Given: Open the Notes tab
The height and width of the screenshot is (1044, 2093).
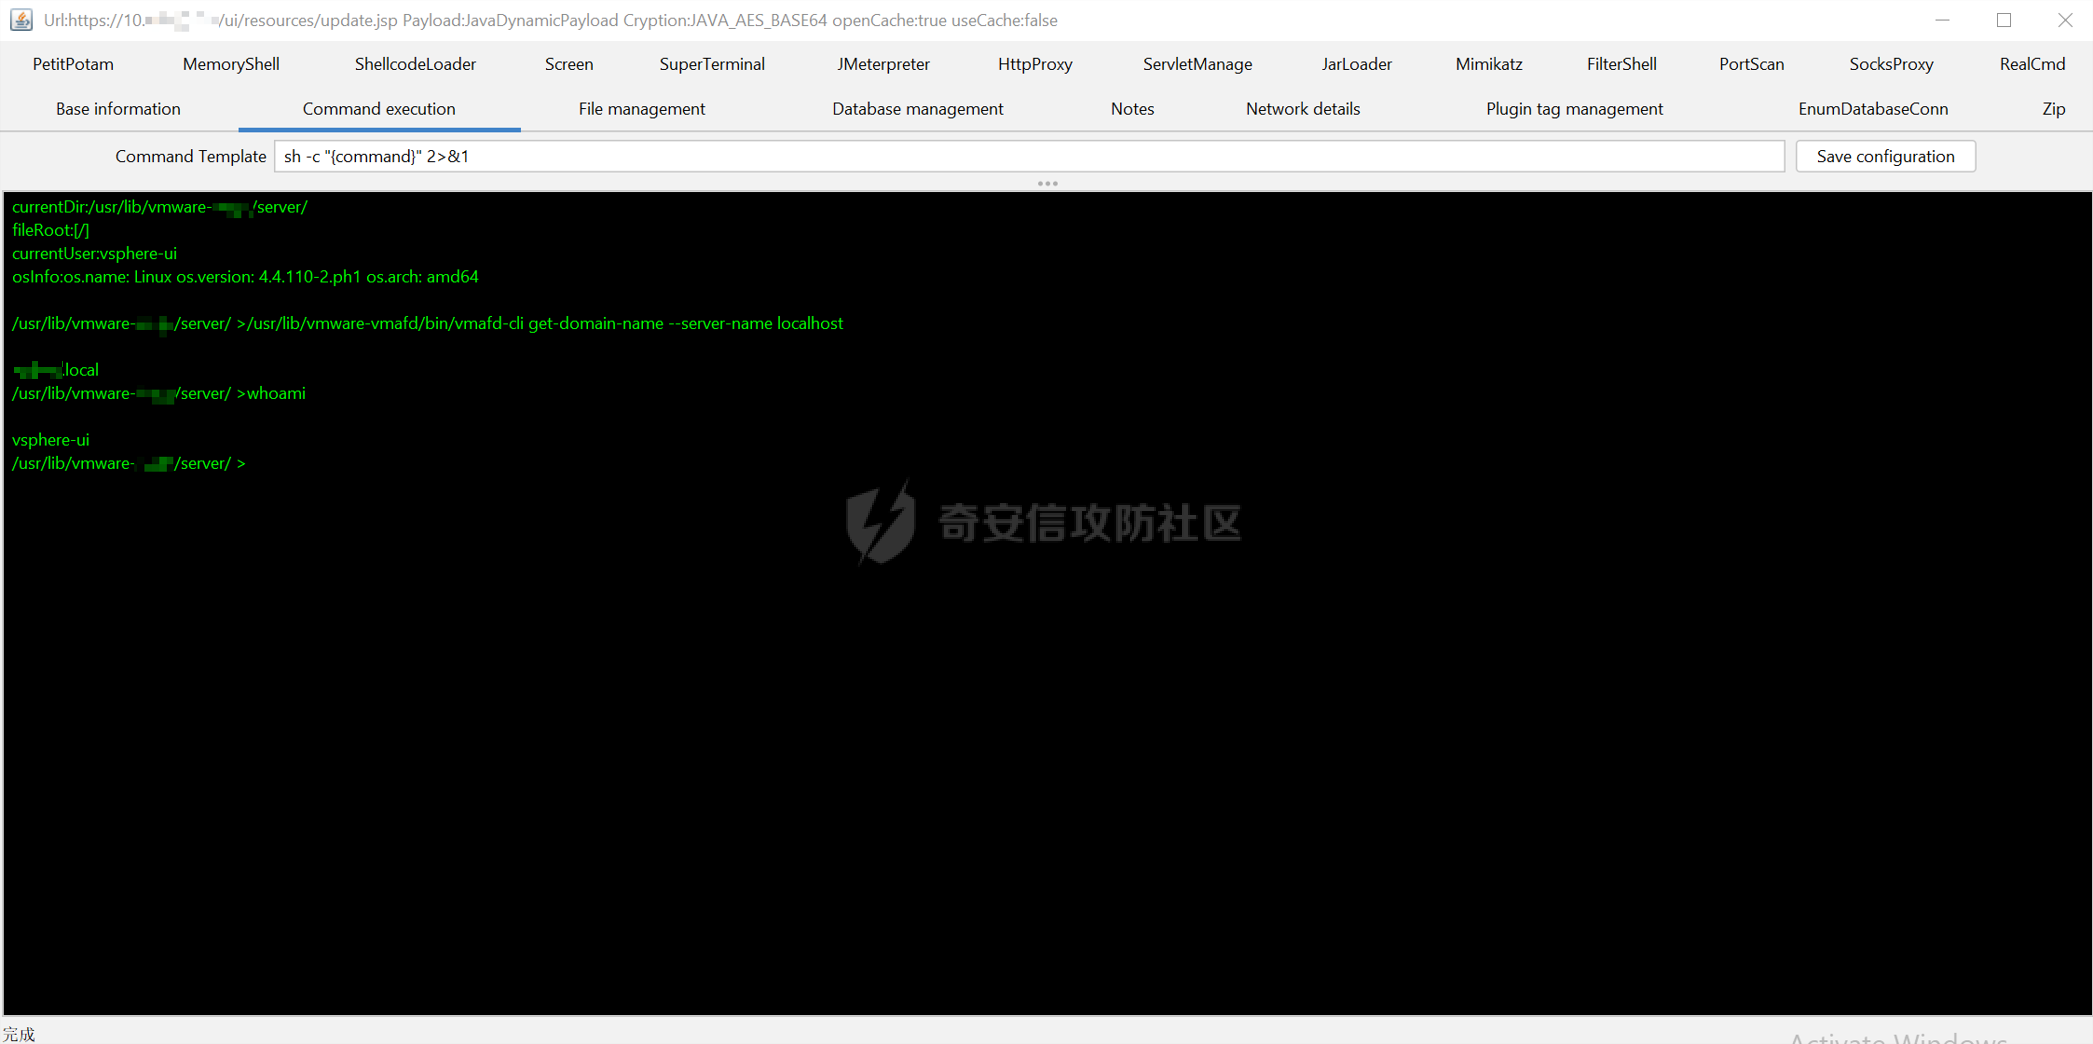Looking at the screenshot, I should [x=1132, y=109].
